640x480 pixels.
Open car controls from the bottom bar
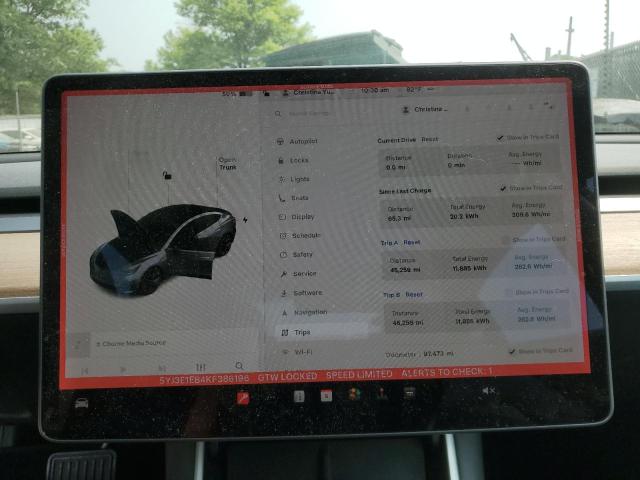click(82, 403)
